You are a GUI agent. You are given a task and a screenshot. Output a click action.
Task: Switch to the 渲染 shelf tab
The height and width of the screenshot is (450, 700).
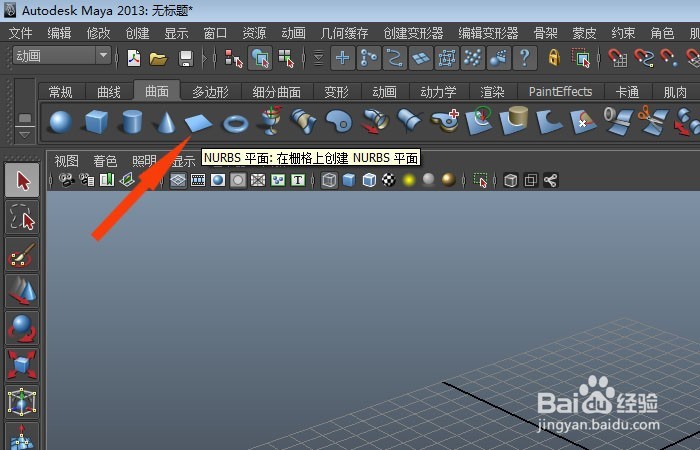click(492, 92)
